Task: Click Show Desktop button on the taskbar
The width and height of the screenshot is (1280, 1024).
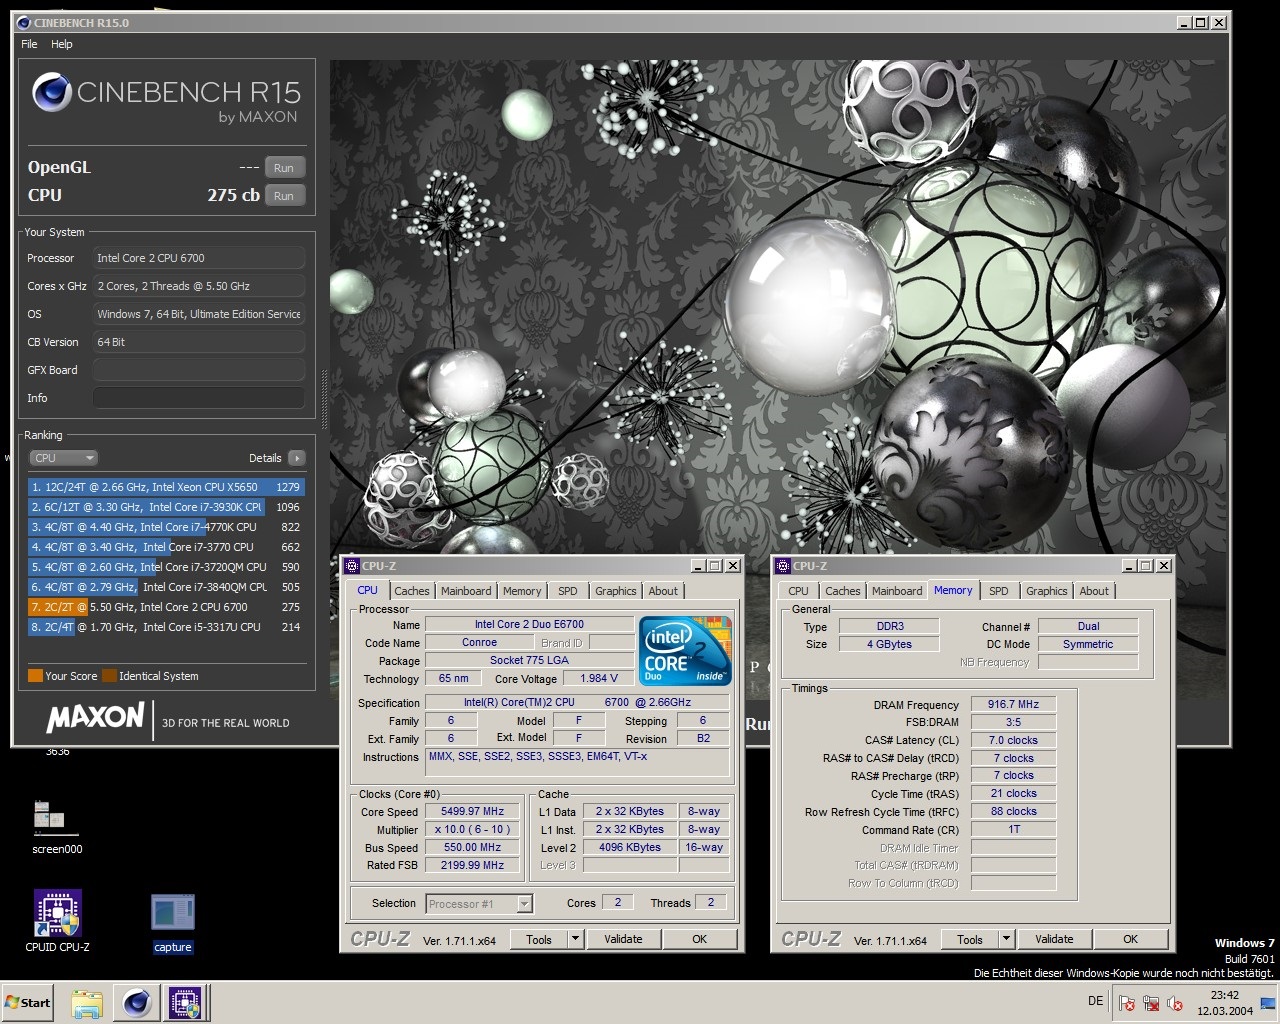Action: pos(1268,1003)
